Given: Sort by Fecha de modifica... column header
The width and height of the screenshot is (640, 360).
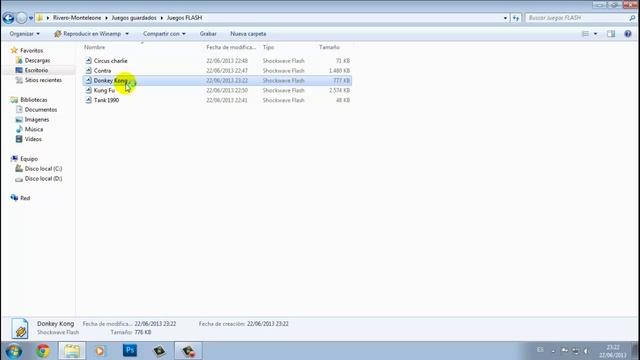Looking at the screenshot, I should coord(231,47).
